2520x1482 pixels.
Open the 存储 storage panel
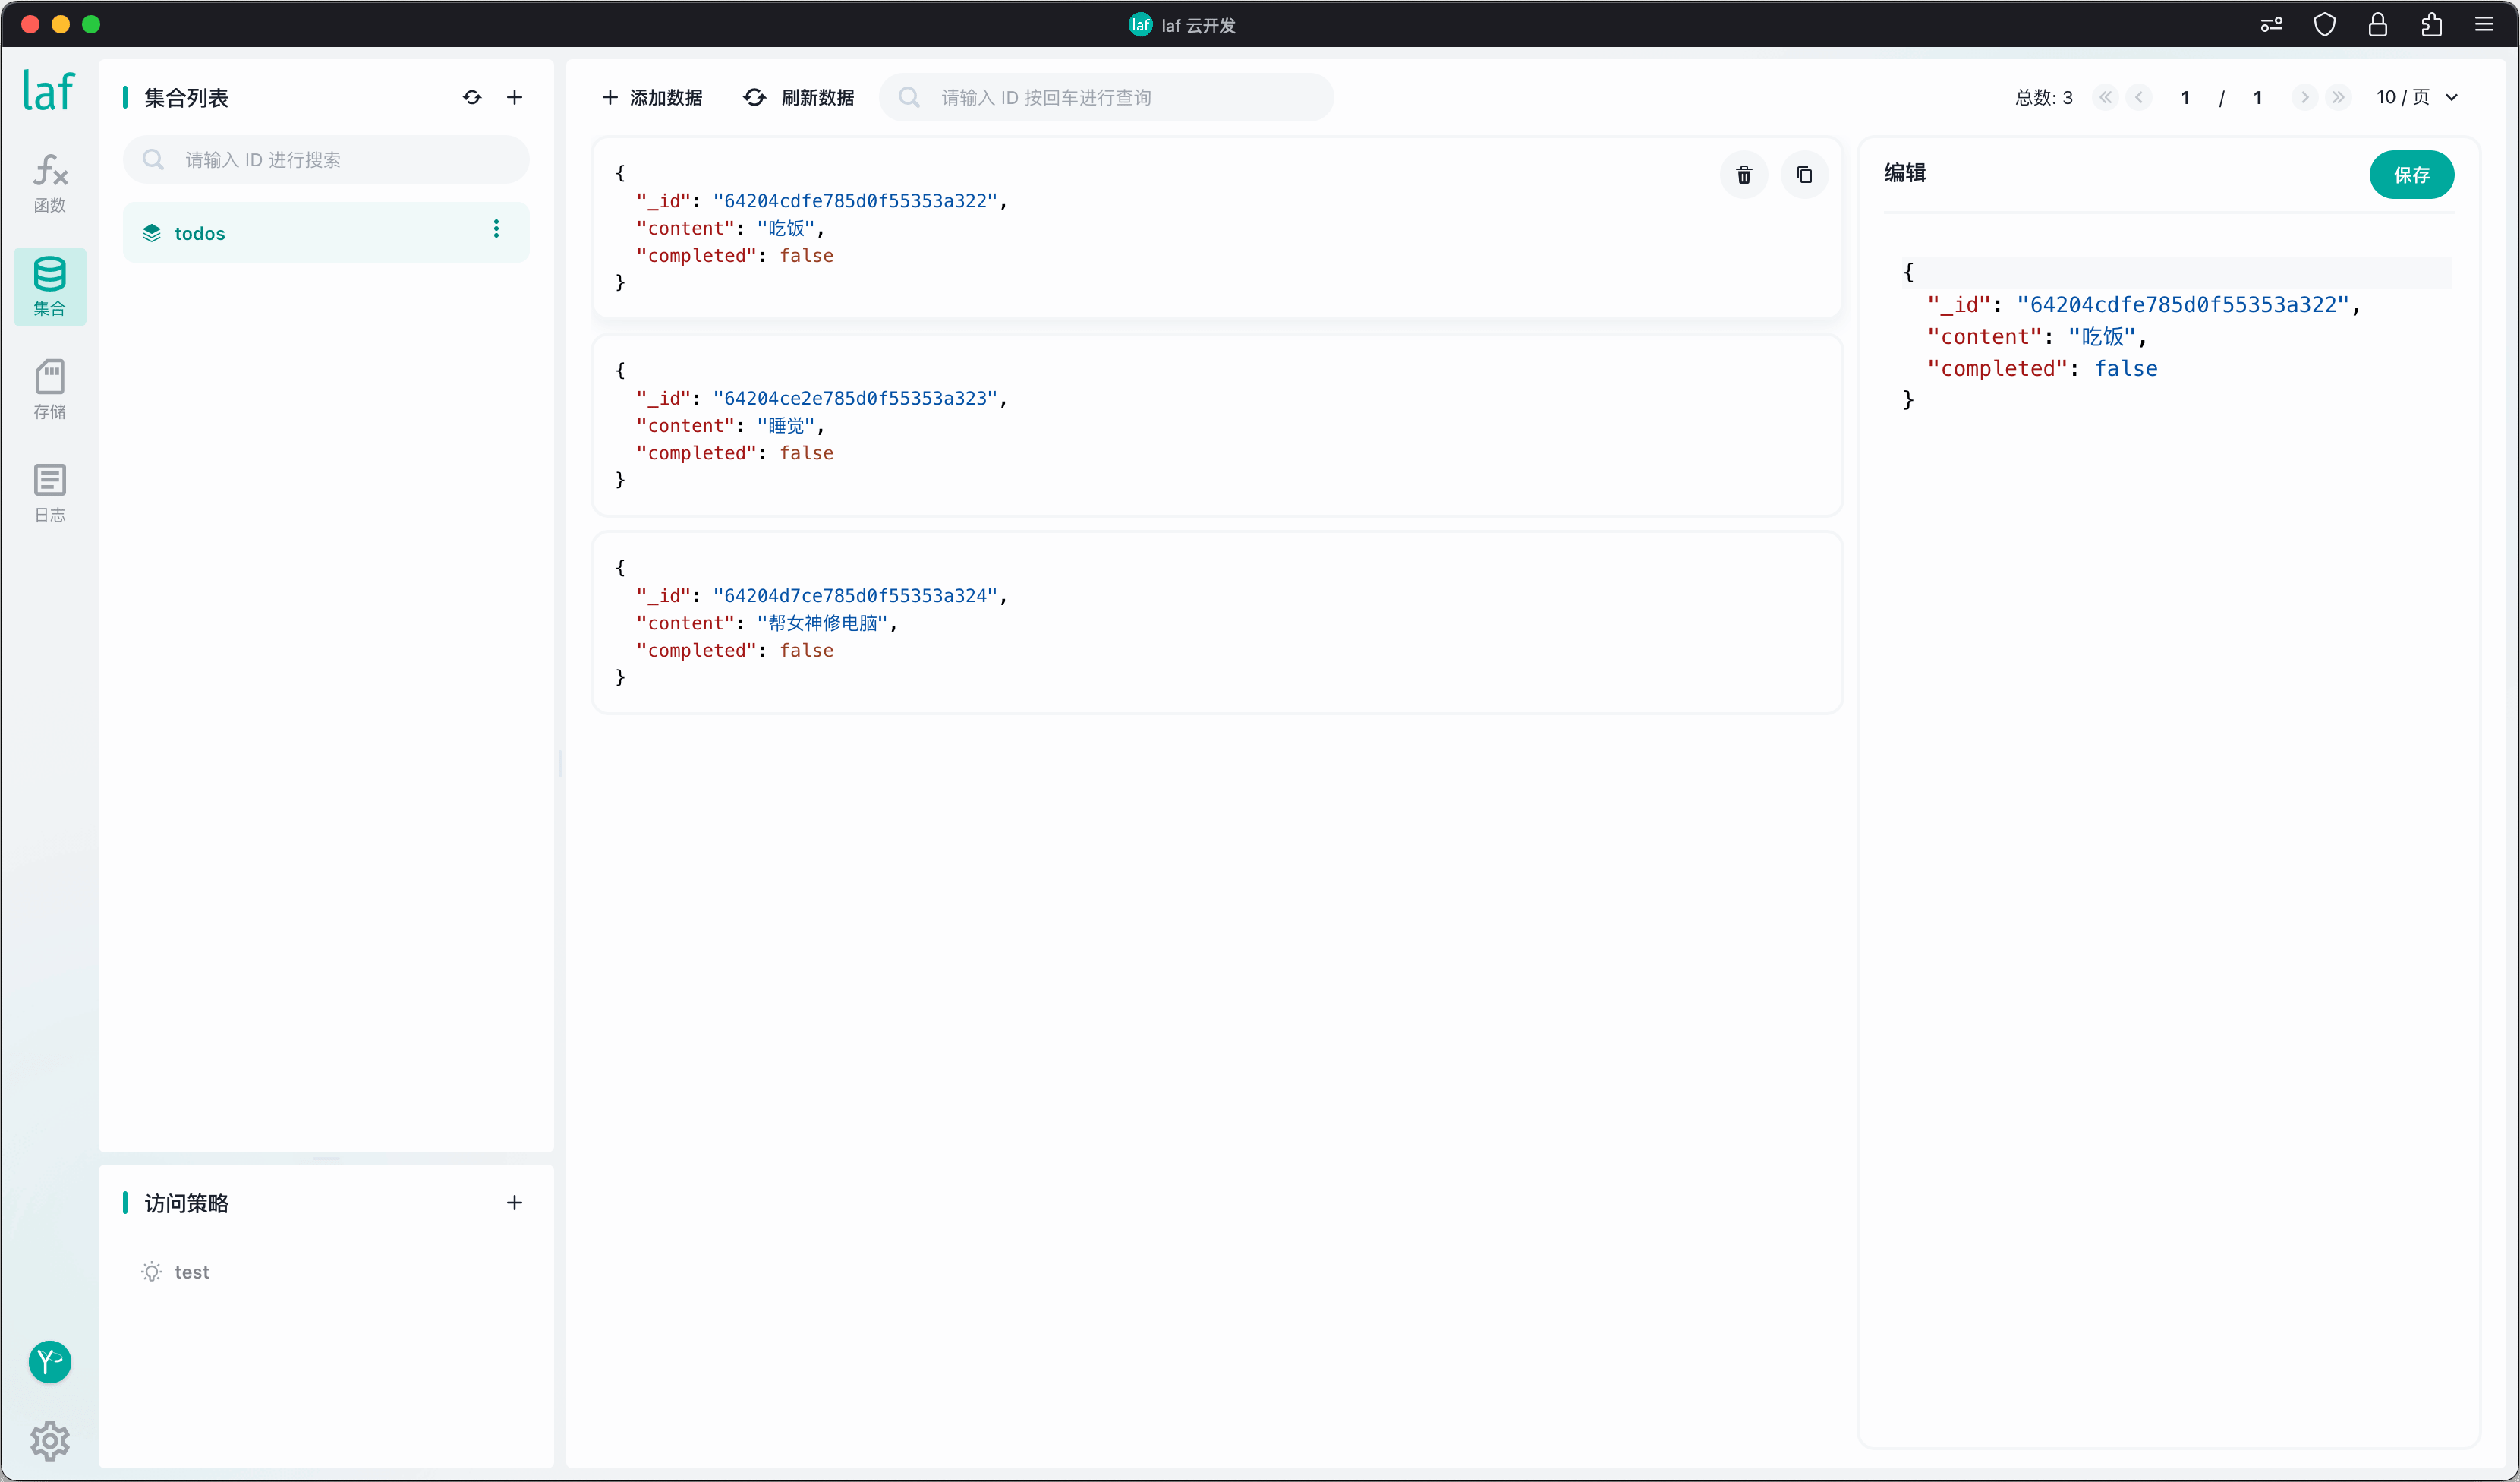(50, 389)
